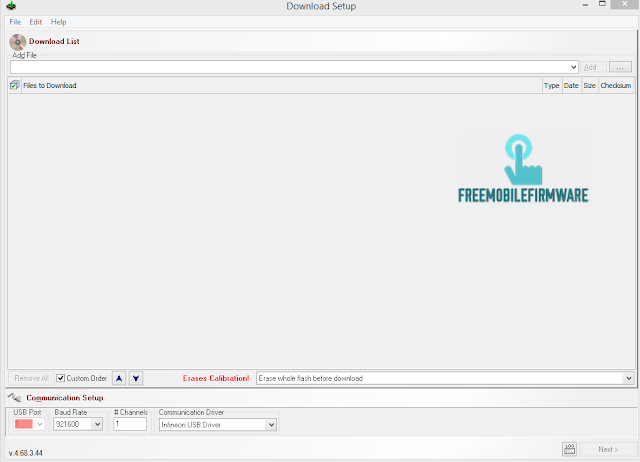Viewport: 640px width, 462px height.
Task: Click the Download List disc icon
Action: point(18,42)
